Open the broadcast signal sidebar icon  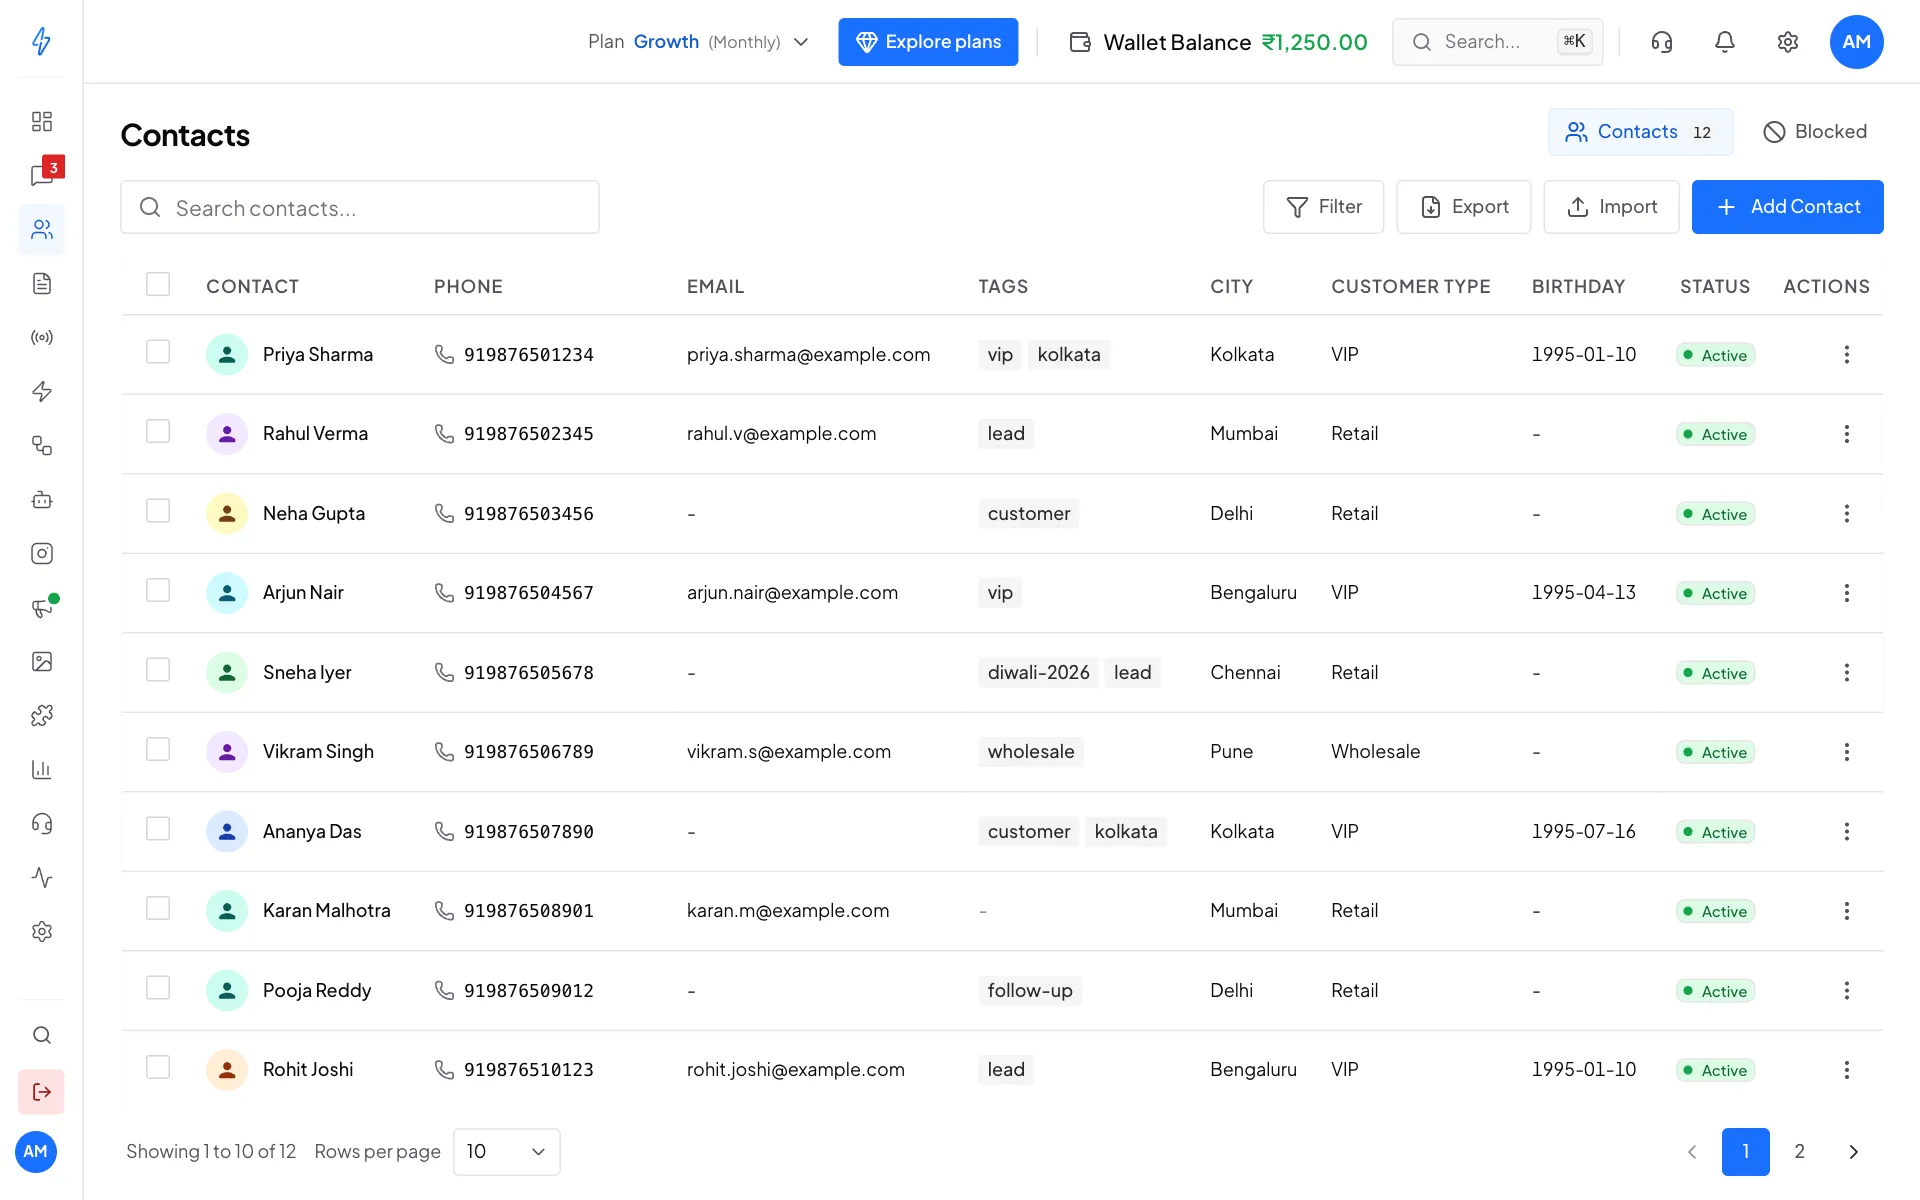pos(41,337)
